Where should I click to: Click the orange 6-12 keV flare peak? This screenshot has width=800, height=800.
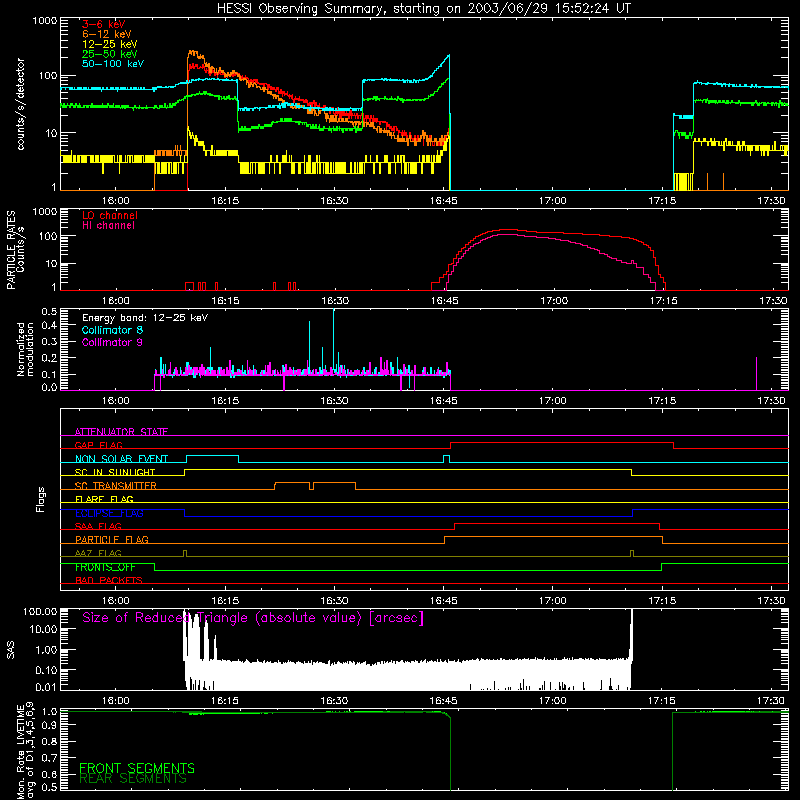pyautogui.click(x=192, y=52)
